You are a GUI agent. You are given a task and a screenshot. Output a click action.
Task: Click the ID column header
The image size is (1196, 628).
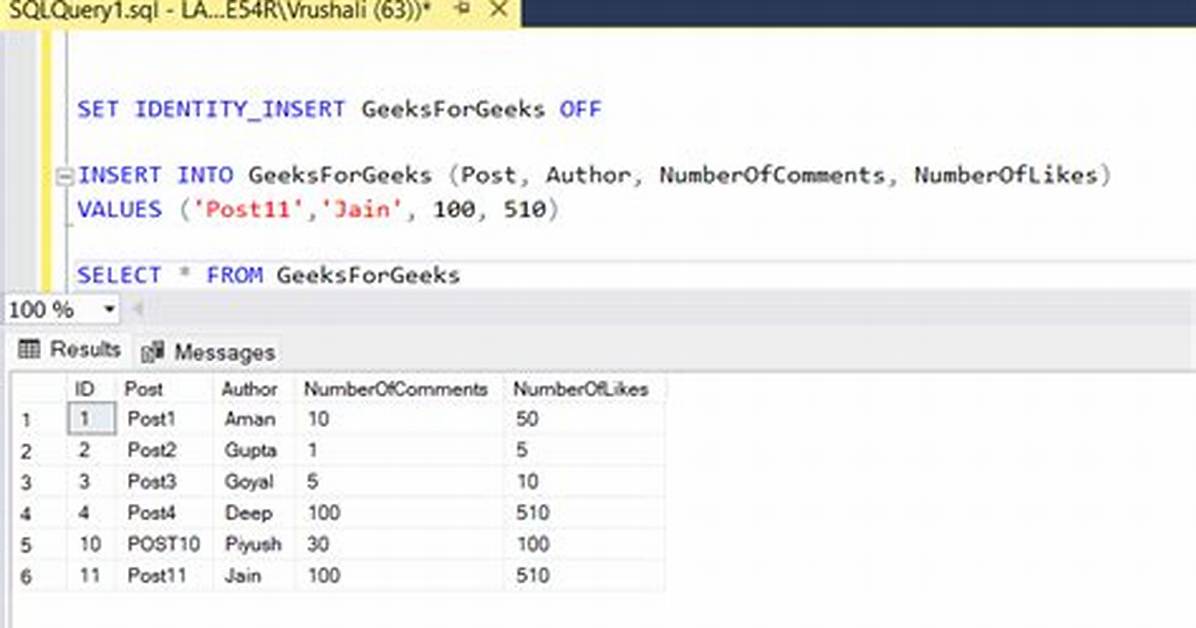coord(91,389)
